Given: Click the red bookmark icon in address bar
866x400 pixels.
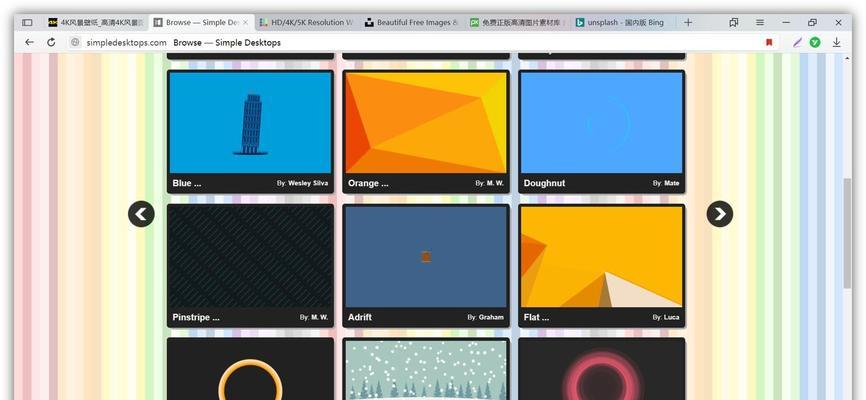Looking at the screenshot, I should (x=769, y=43).
